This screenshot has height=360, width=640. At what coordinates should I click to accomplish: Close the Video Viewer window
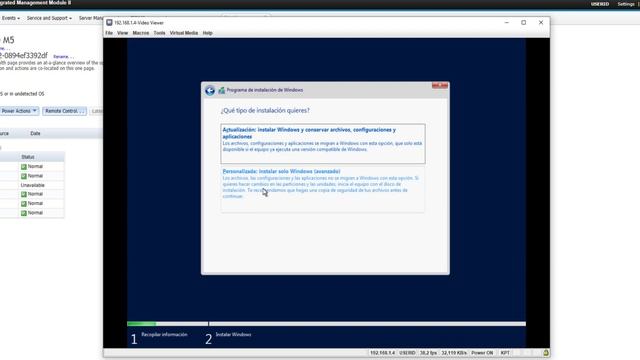coord(541,23)
